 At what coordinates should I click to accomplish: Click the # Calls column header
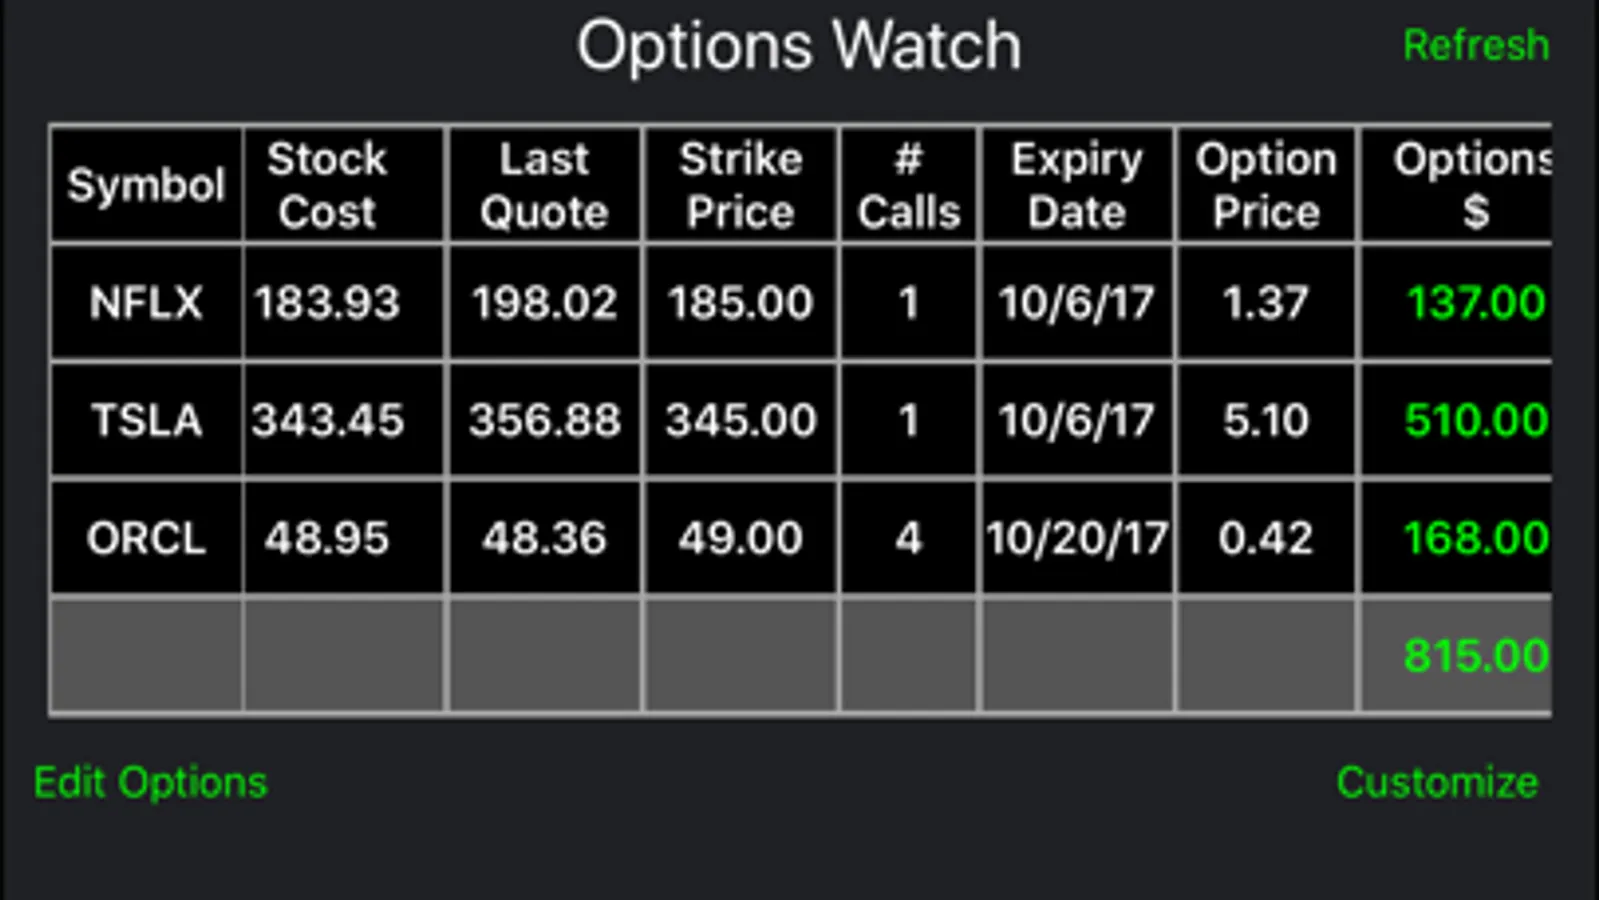coord(908,185)
